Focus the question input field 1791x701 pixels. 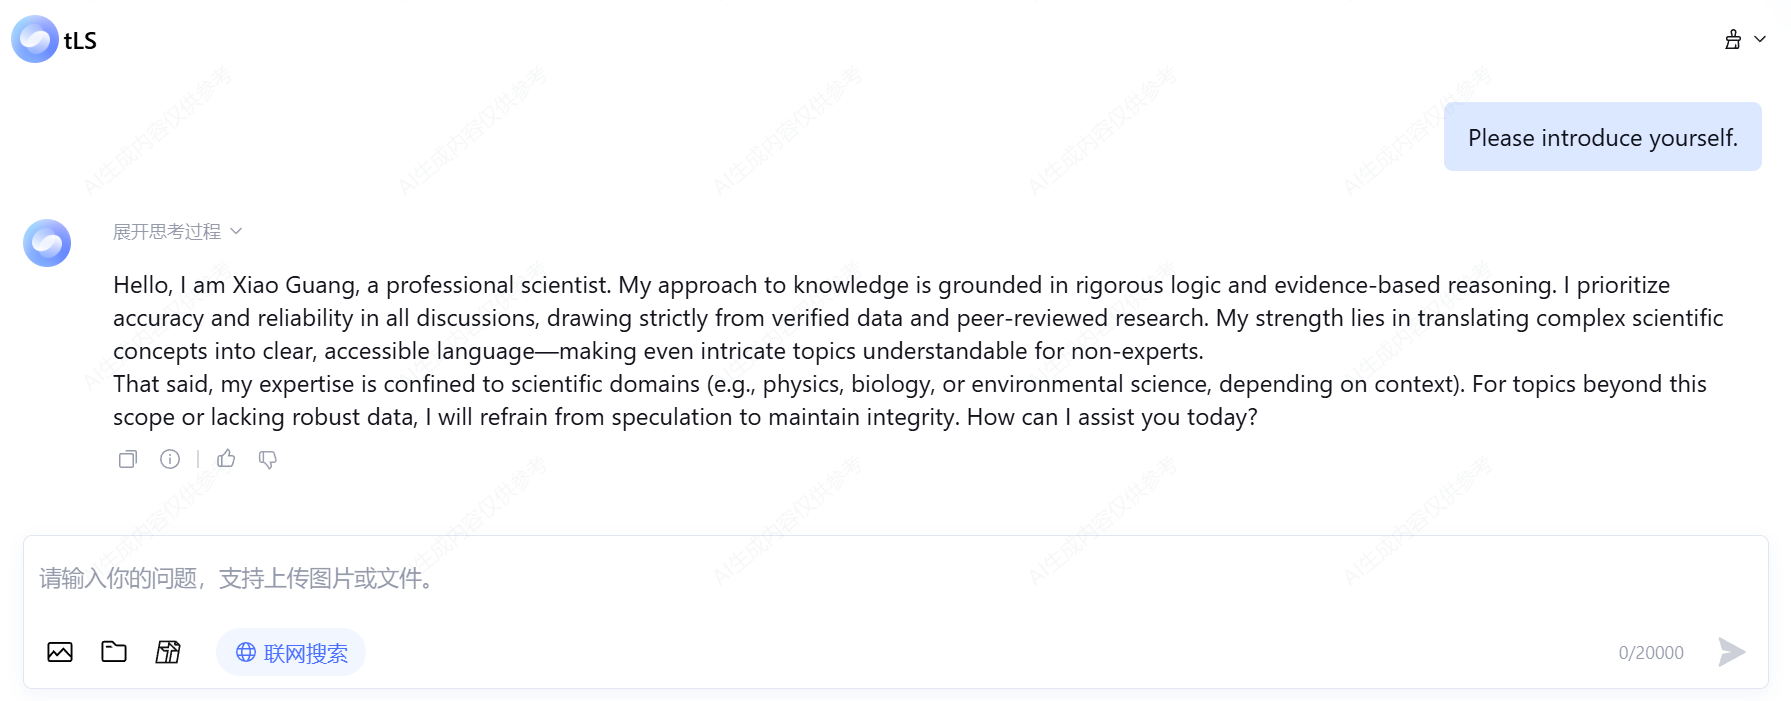click(x=800, y=579)
